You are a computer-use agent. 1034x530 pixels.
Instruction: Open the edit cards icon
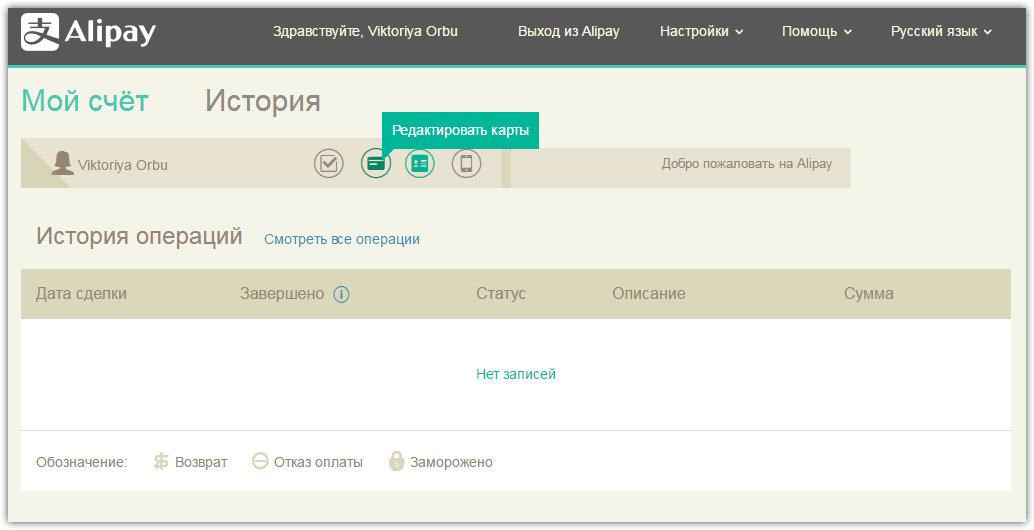pos(376,163)
